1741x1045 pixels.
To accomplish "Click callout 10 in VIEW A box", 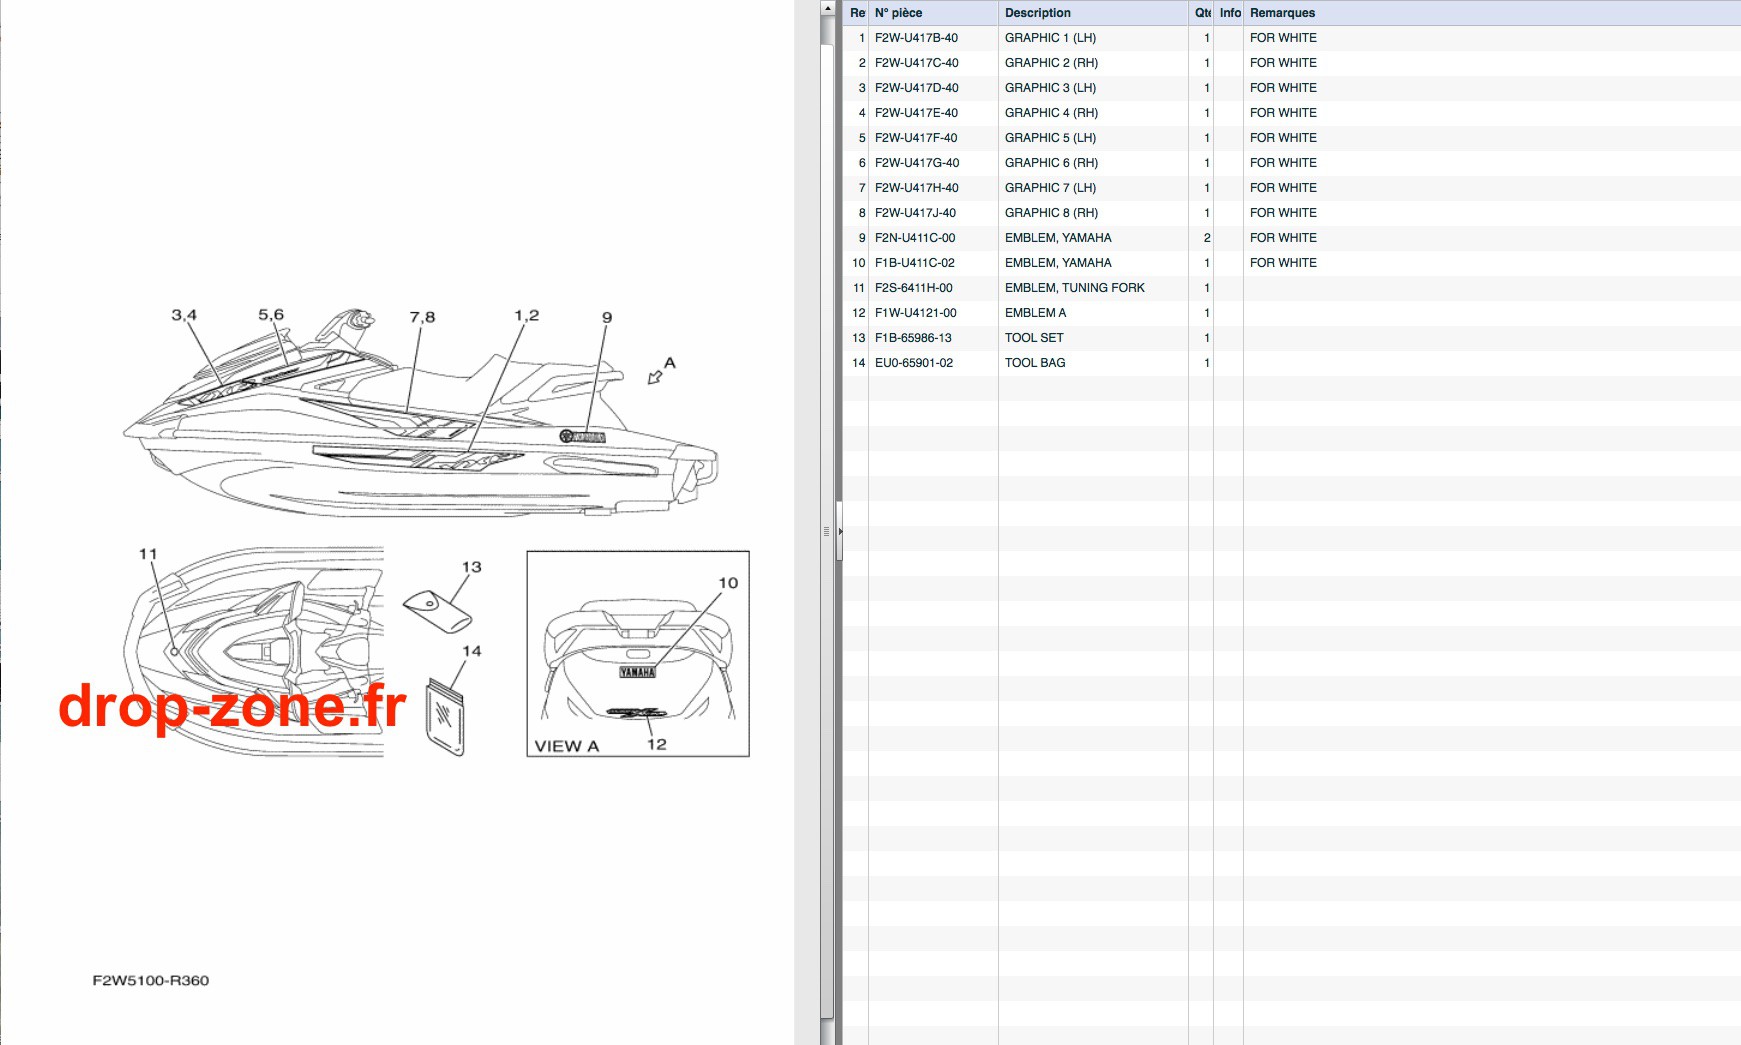I will (x=728, y=583).
